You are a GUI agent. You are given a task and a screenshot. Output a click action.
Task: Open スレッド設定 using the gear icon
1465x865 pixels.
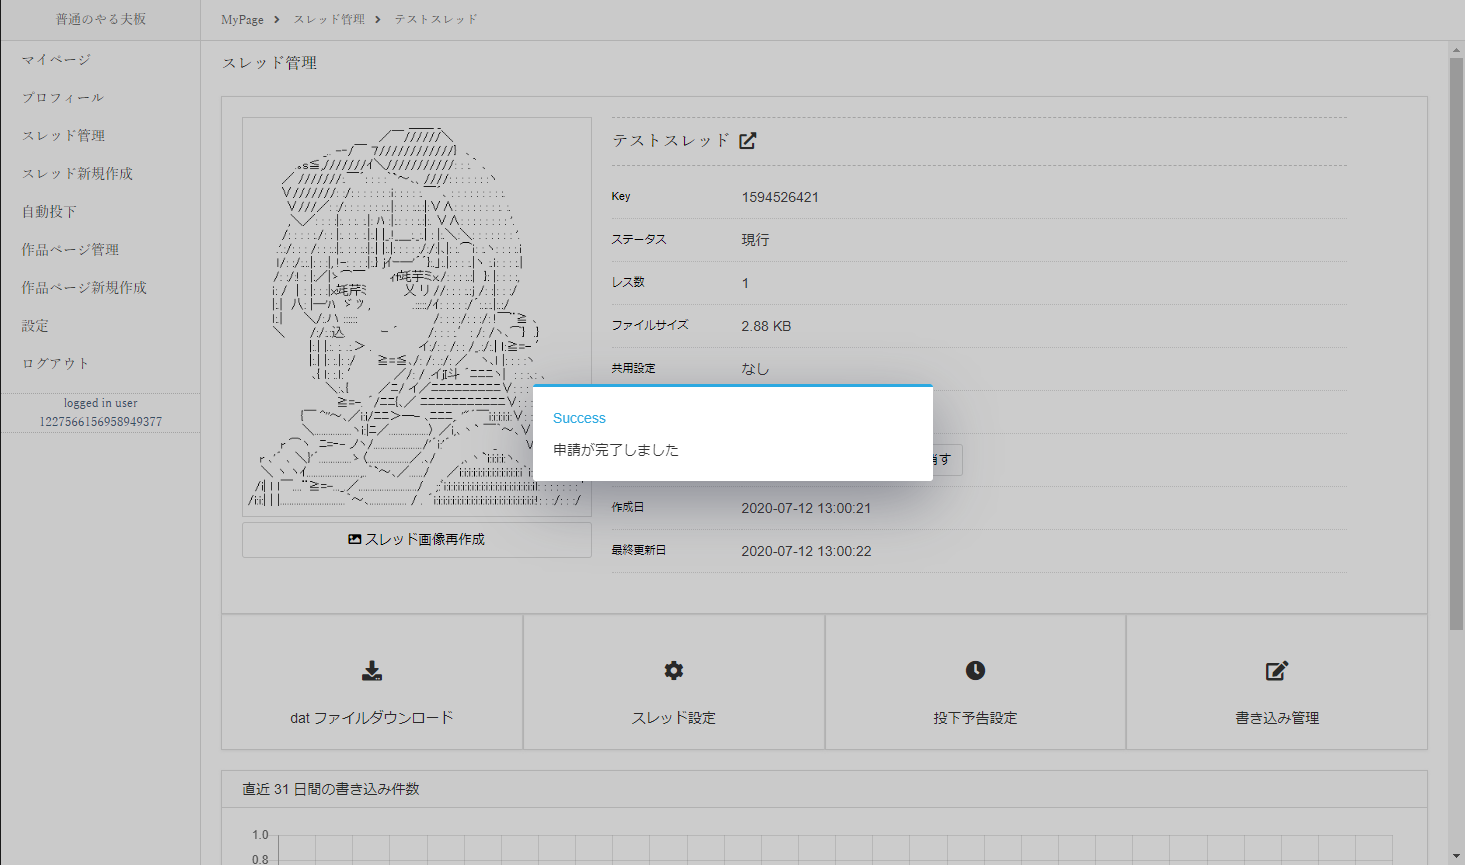pos(673,671)
